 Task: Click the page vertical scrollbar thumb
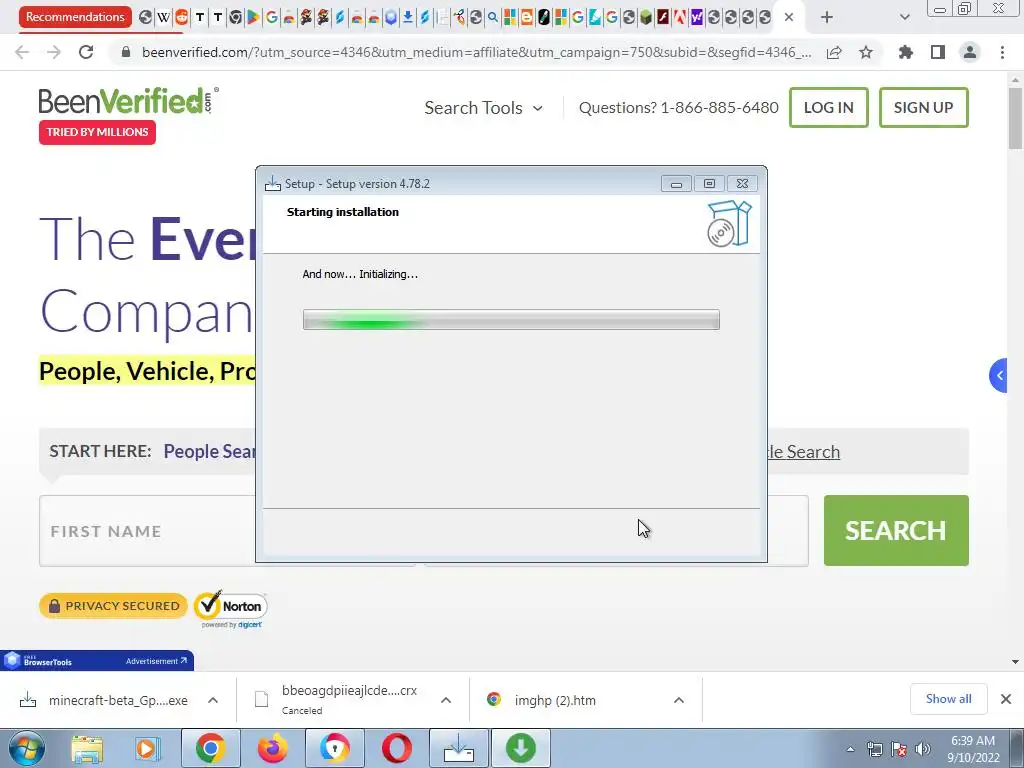click(1015, 118)
